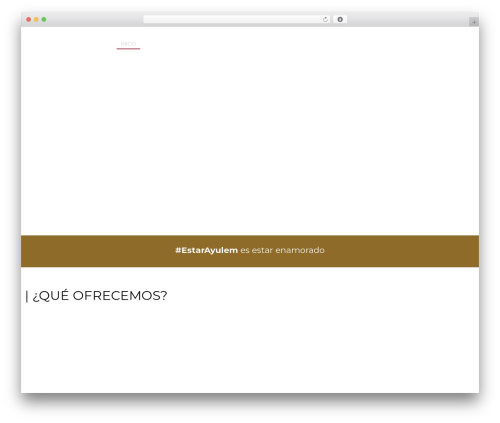Reload the page with the refresh icon
Image resolution: width=500 pixels, height=423 pixels.
325,20
